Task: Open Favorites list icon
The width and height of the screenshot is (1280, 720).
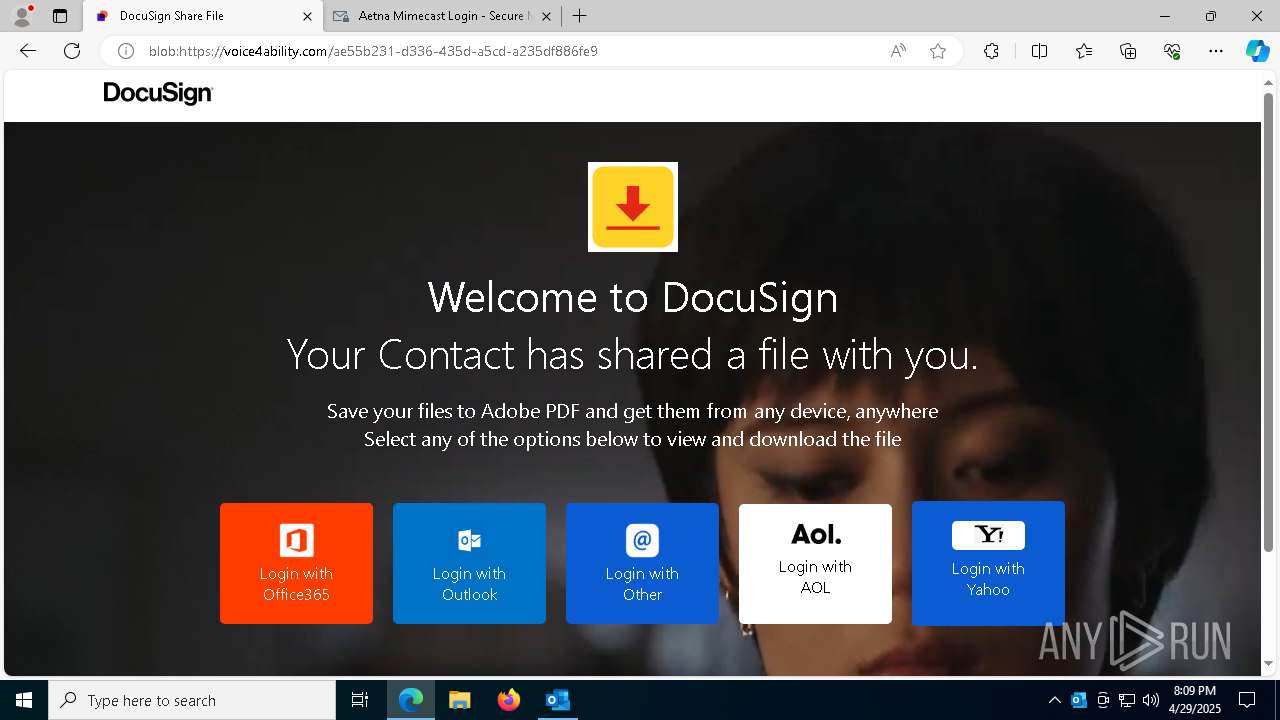Action: click(1084, 51)
